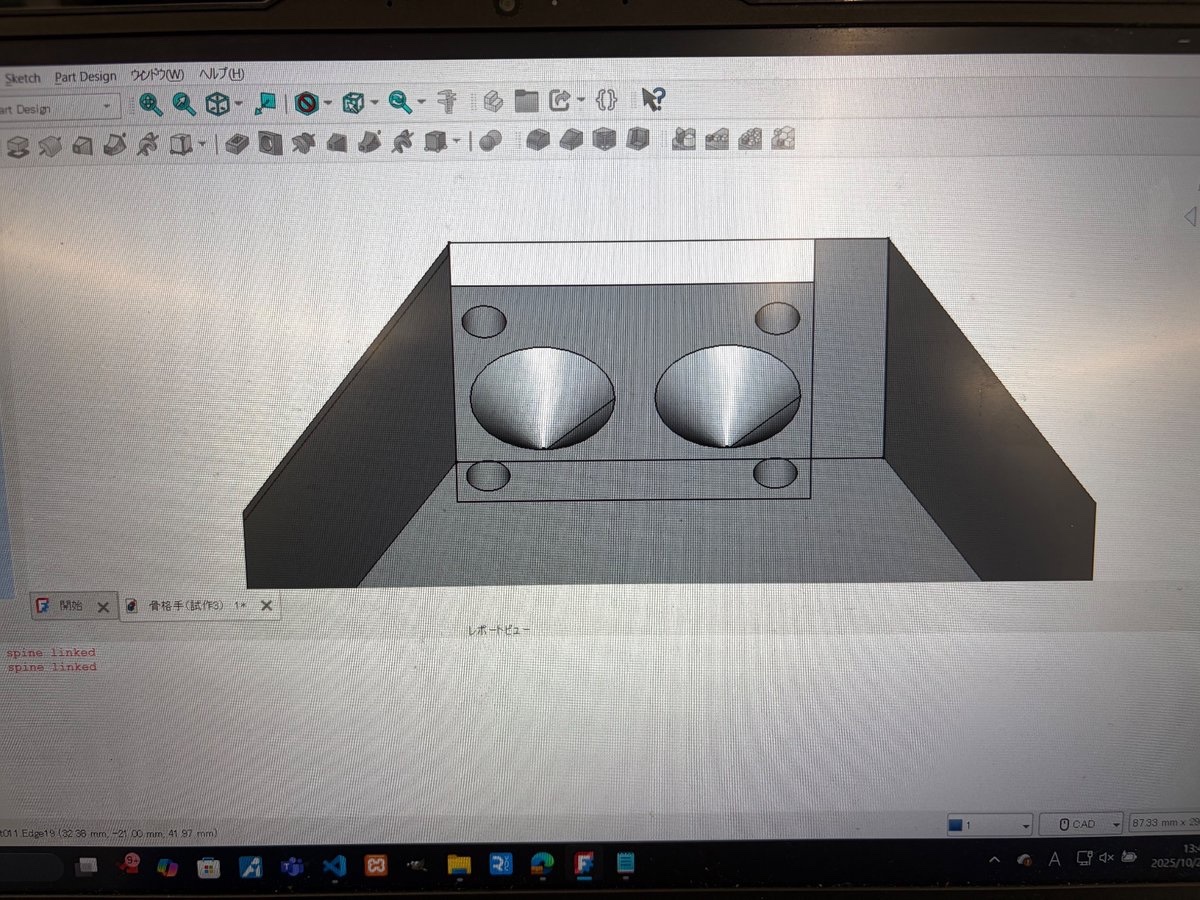Open the CAD navigation style selector

tap(1081, 824)
